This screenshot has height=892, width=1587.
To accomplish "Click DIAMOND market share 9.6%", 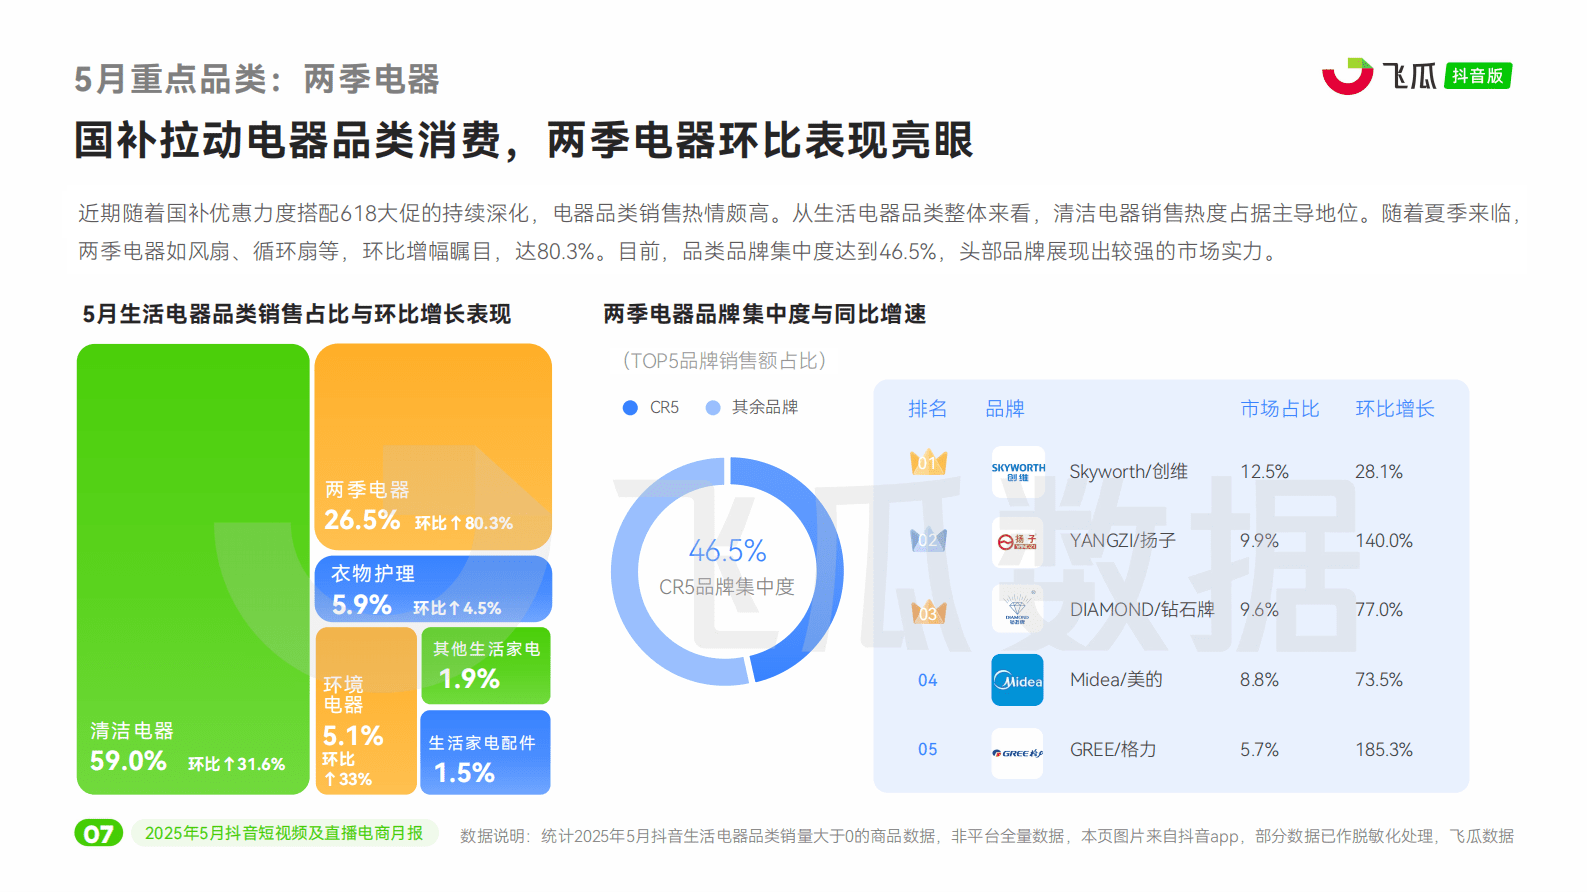I will click(x=1260, y=610).
